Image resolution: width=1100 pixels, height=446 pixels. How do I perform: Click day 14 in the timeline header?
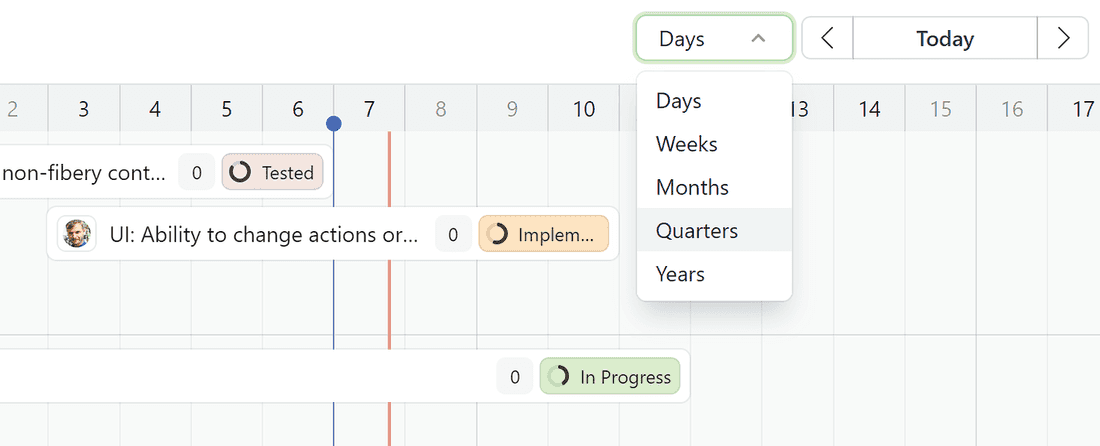(x=870, y=109)
